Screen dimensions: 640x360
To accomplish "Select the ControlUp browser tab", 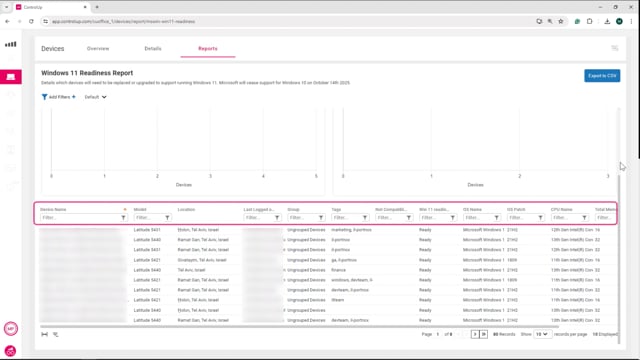I will pos(51,7).
